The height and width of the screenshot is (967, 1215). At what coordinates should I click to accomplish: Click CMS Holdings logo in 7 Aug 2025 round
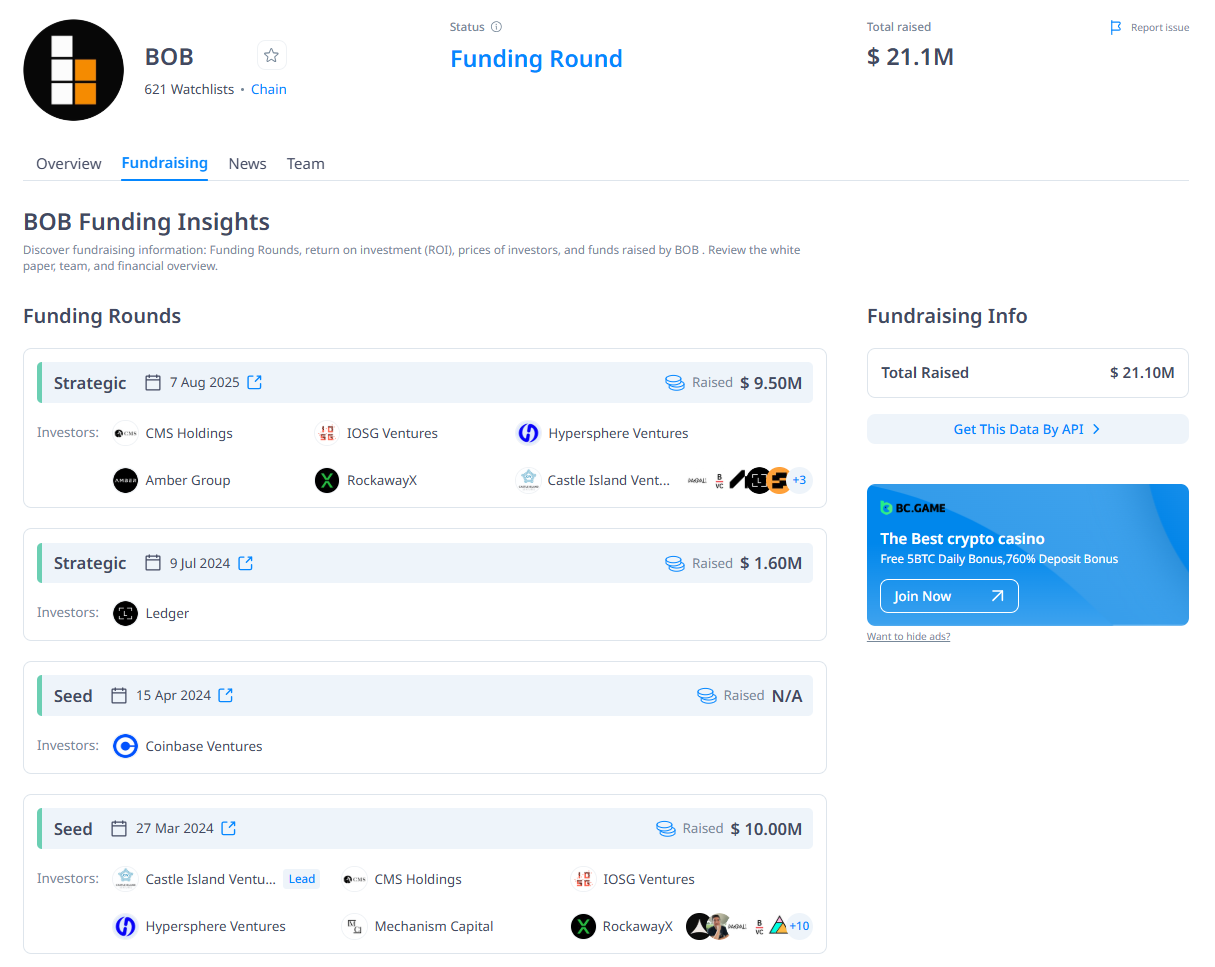point(125,433)
